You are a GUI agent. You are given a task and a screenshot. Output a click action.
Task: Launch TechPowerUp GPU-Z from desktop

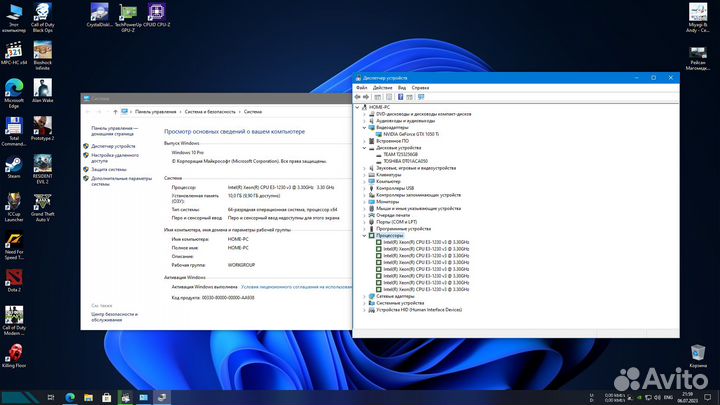pyautogui.click(x=128, y=17)
